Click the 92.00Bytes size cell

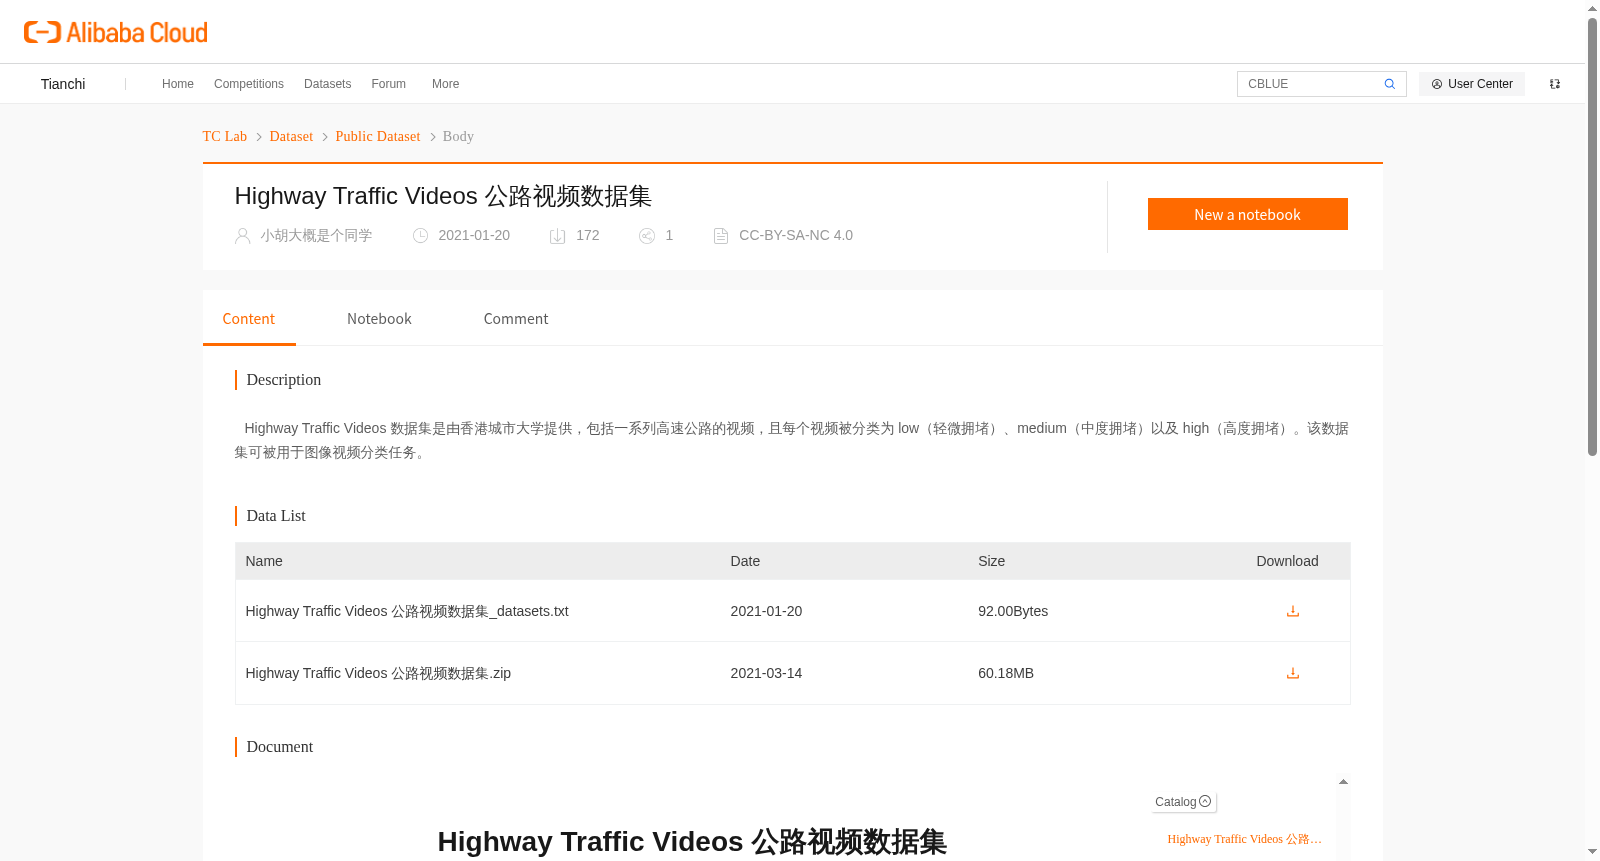coord(1013,611)
